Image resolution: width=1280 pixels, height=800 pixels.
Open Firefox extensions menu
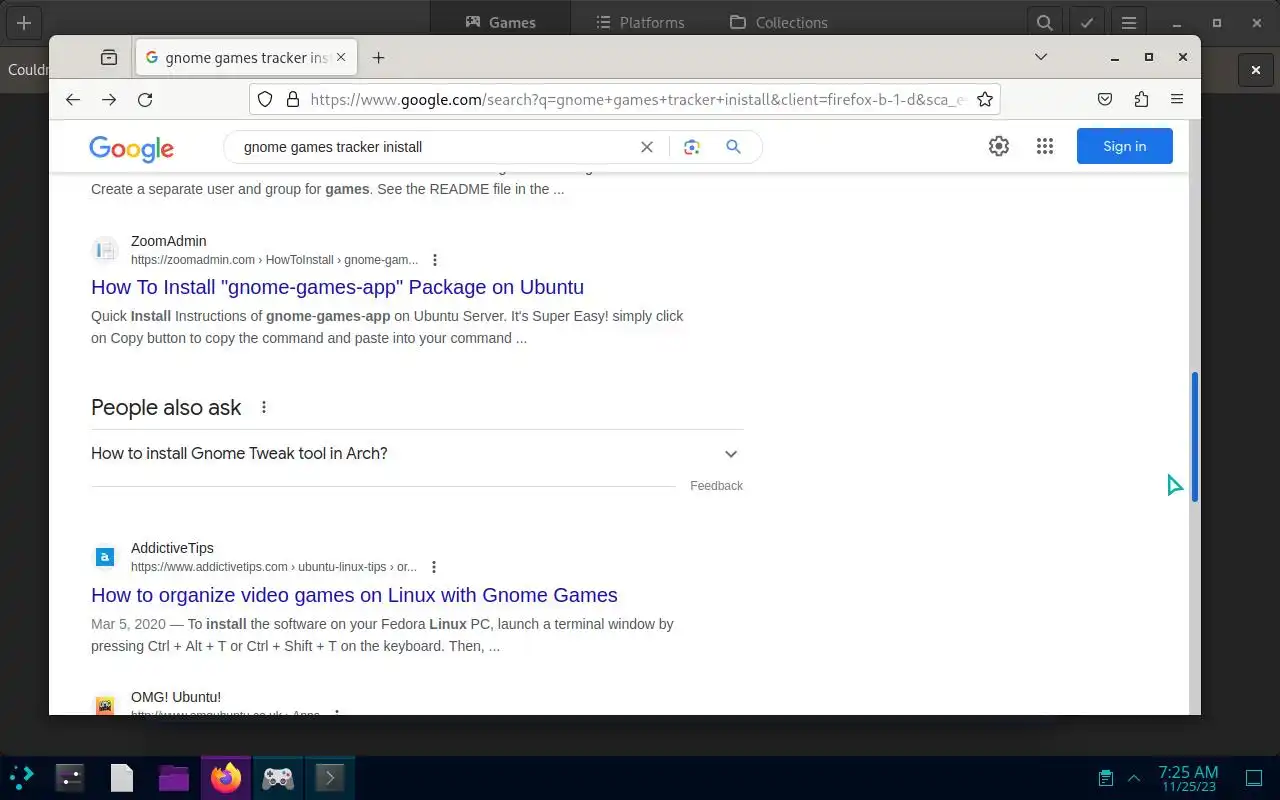click(1141, 99)
